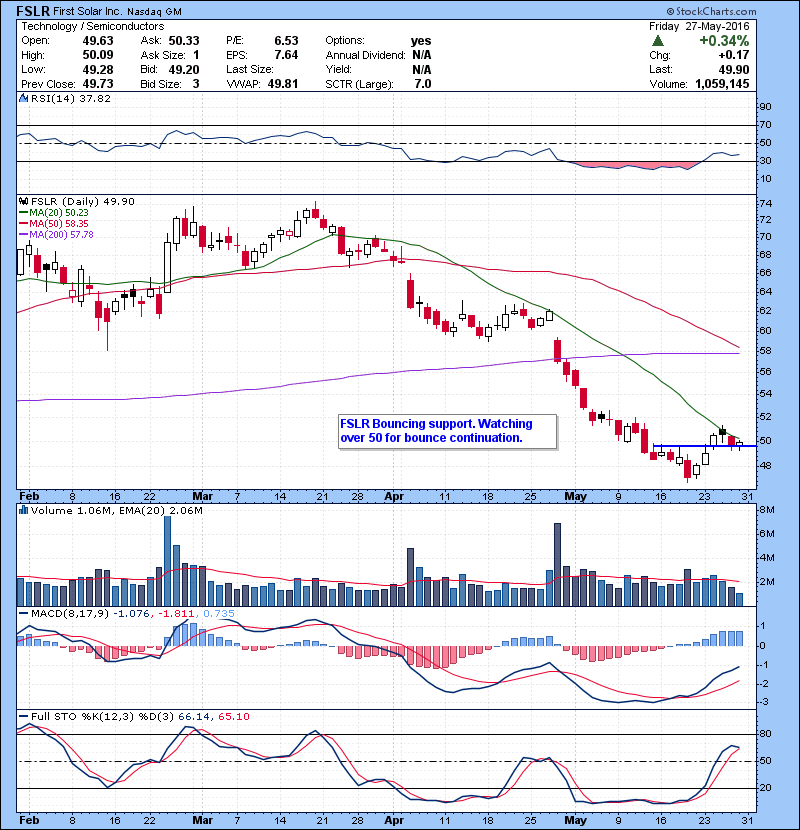Click 'Volume 1.06M, EMA(20) 2.06M' label
This screenshot has height=830, width=800.
[116, 510]
